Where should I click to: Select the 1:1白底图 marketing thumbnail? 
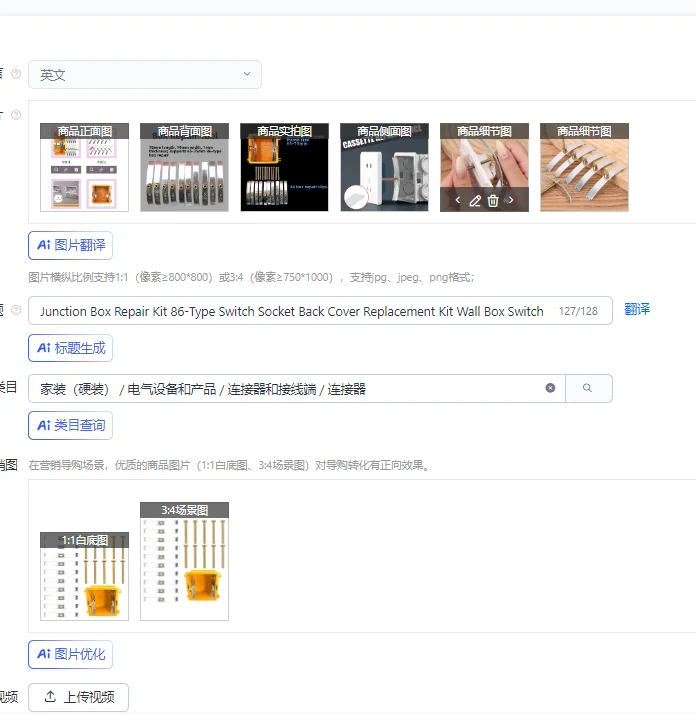(84, 576)
